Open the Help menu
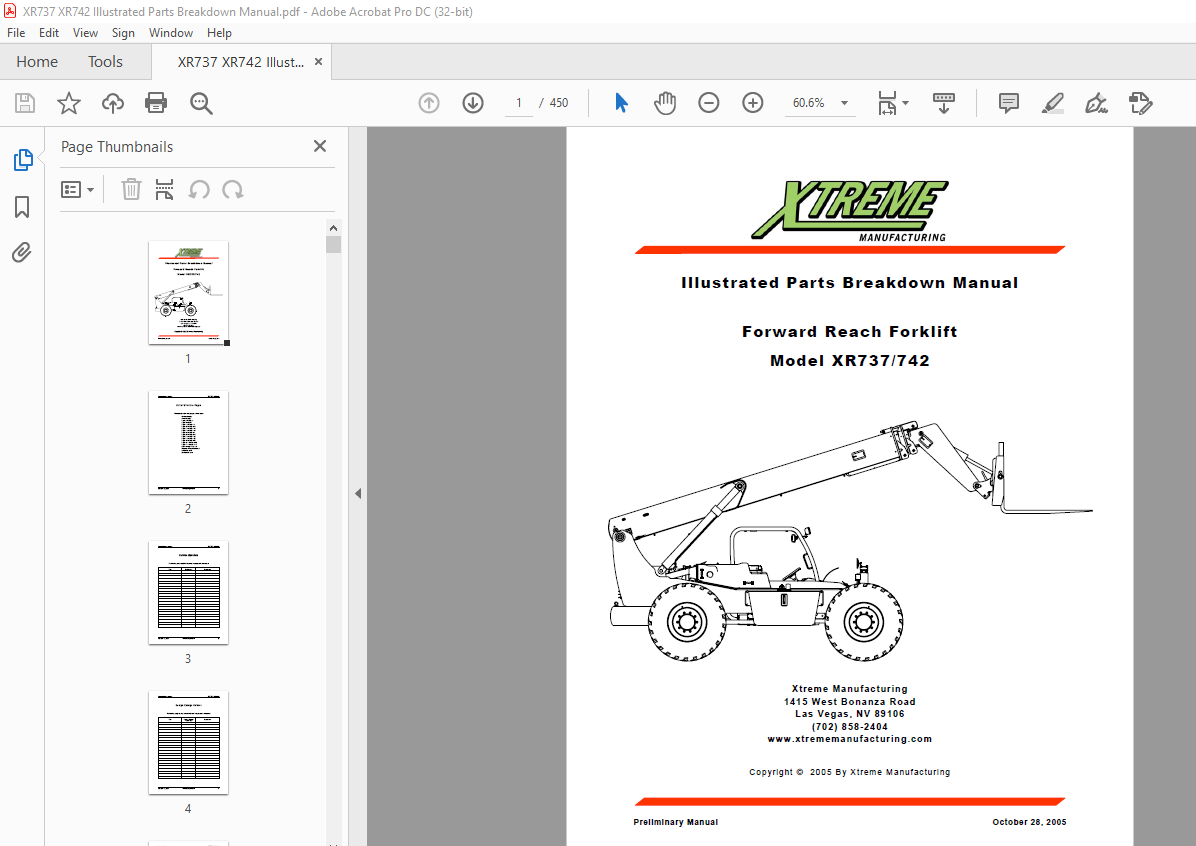1196x846 pixels. pyautogui.click(x=219, y=33)
